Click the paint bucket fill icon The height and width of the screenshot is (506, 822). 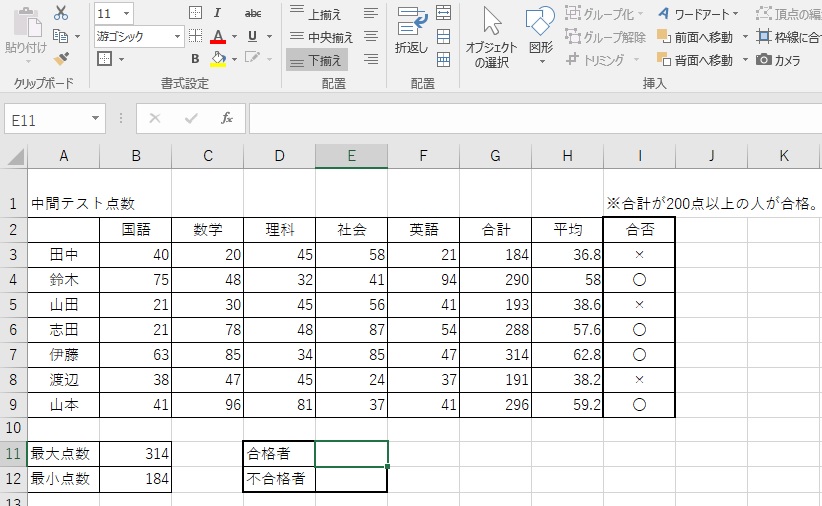point(218,59)
